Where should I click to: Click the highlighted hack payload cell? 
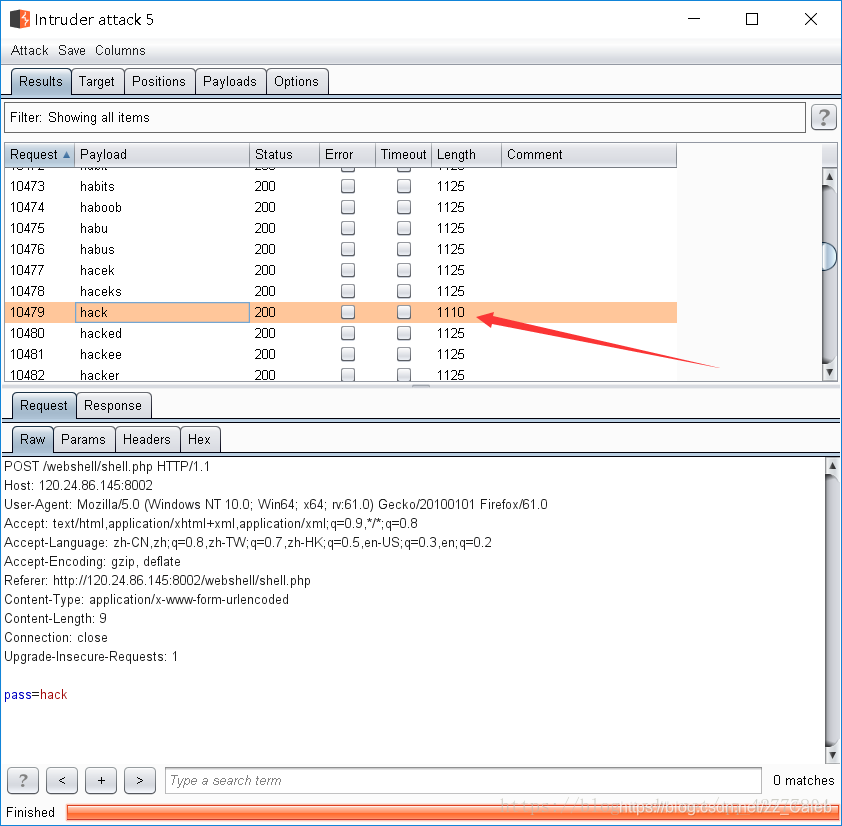click(162, 312)
